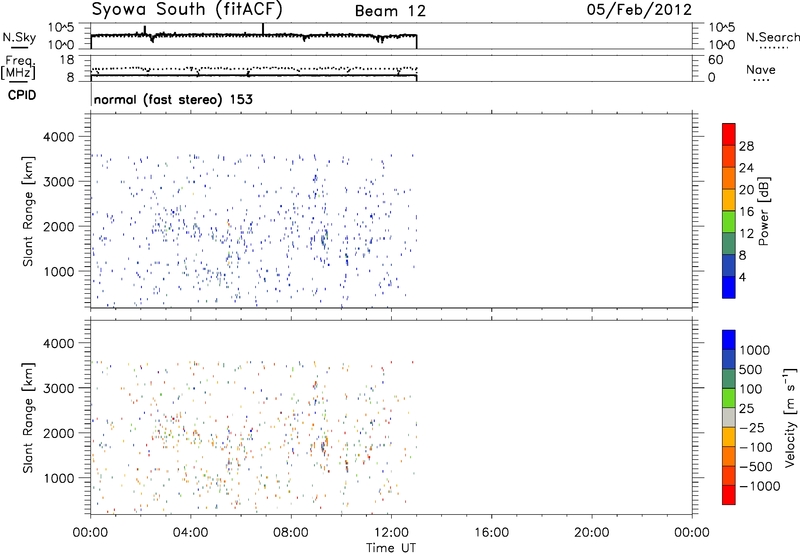The width and height of the screenshot is (800, 554).
Task: Click the 24 label on the Power colorbar
Action: (x=746, y=168)
